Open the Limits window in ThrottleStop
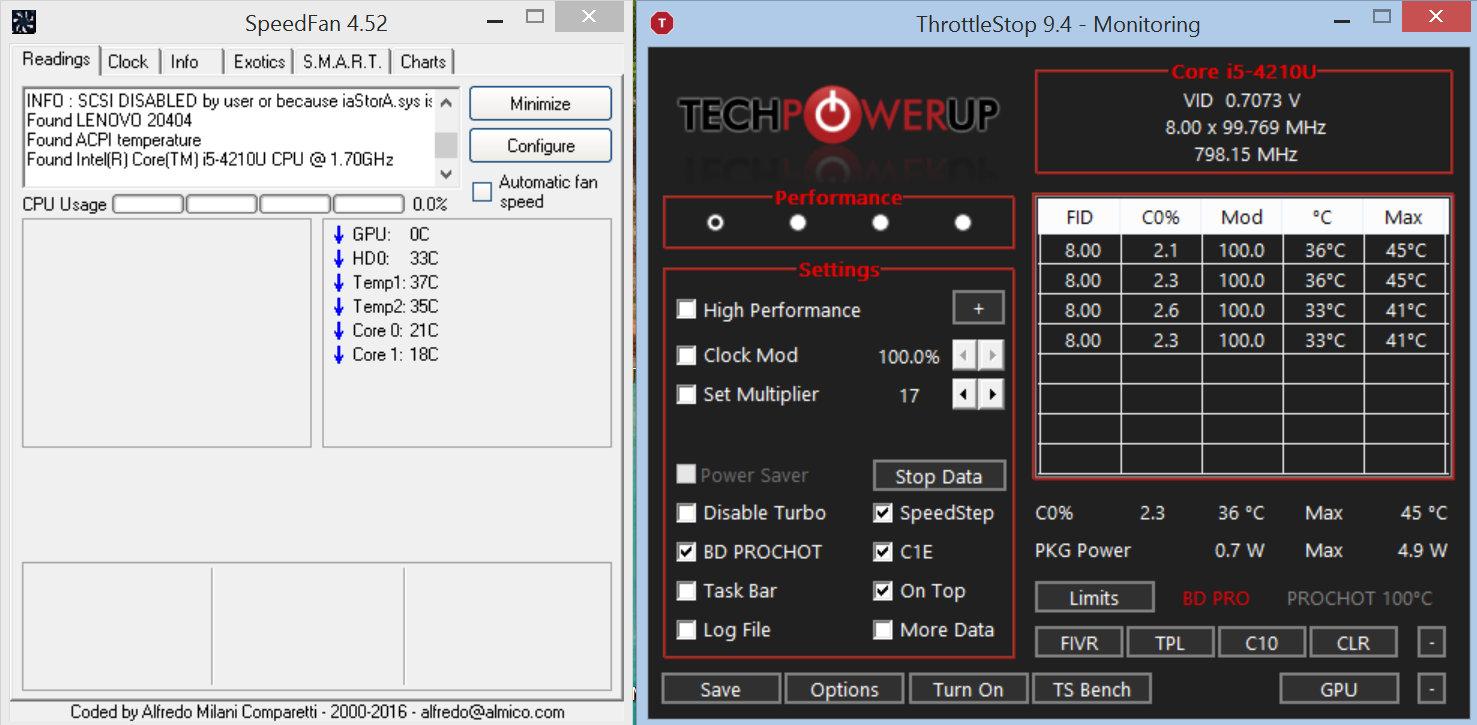The height and width of the screenshot is (725, 1477). point(1094,598)
